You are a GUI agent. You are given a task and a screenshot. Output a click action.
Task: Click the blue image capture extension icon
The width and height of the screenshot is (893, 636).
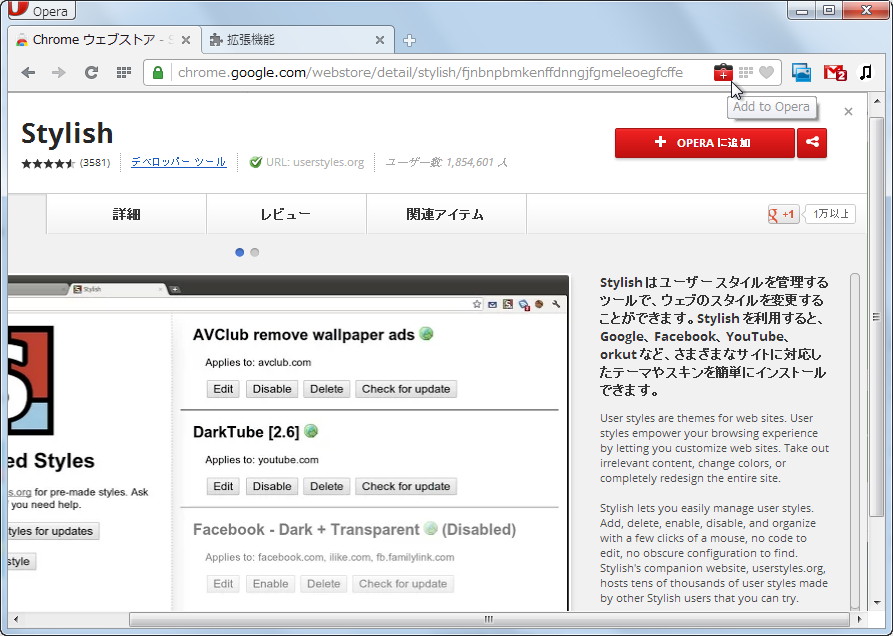[x=803, y=72]
